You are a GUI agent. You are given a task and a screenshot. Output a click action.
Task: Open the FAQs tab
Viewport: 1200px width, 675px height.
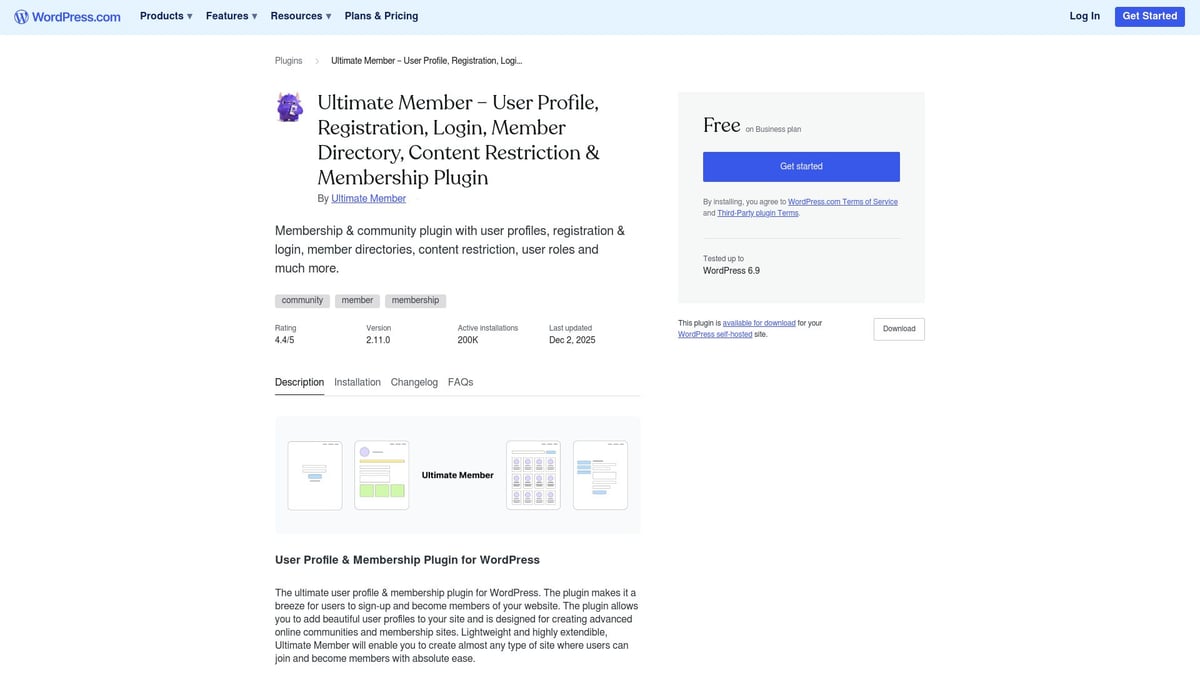point(460,382)
